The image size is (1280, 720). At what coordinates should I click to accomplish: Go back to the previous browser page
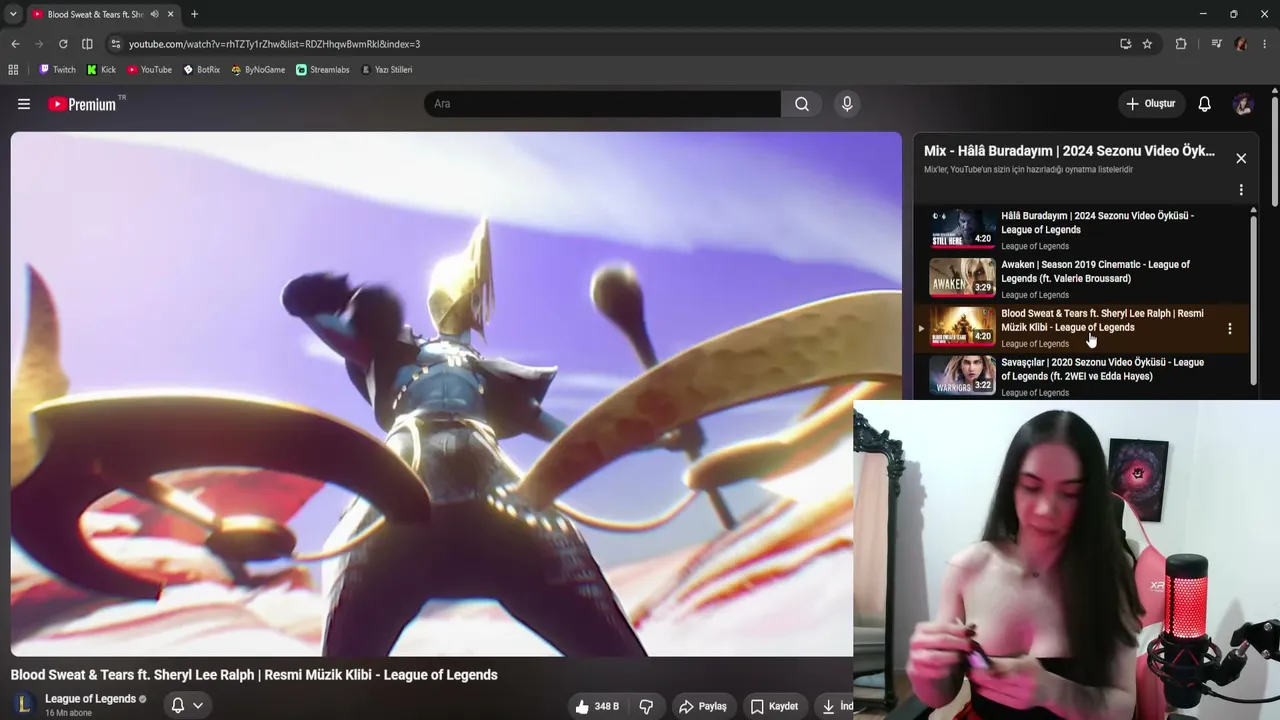15,44
